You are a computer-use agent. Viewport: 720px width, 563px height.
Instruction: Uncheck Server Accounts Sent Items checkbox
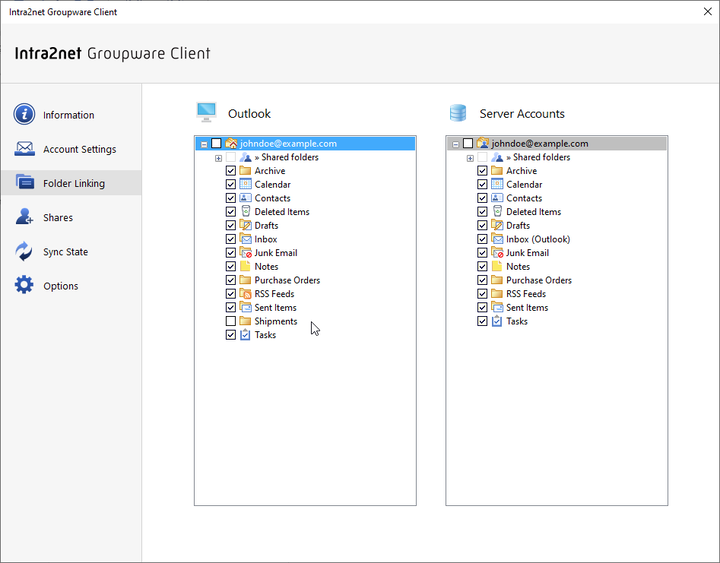(x=482, y=307)
